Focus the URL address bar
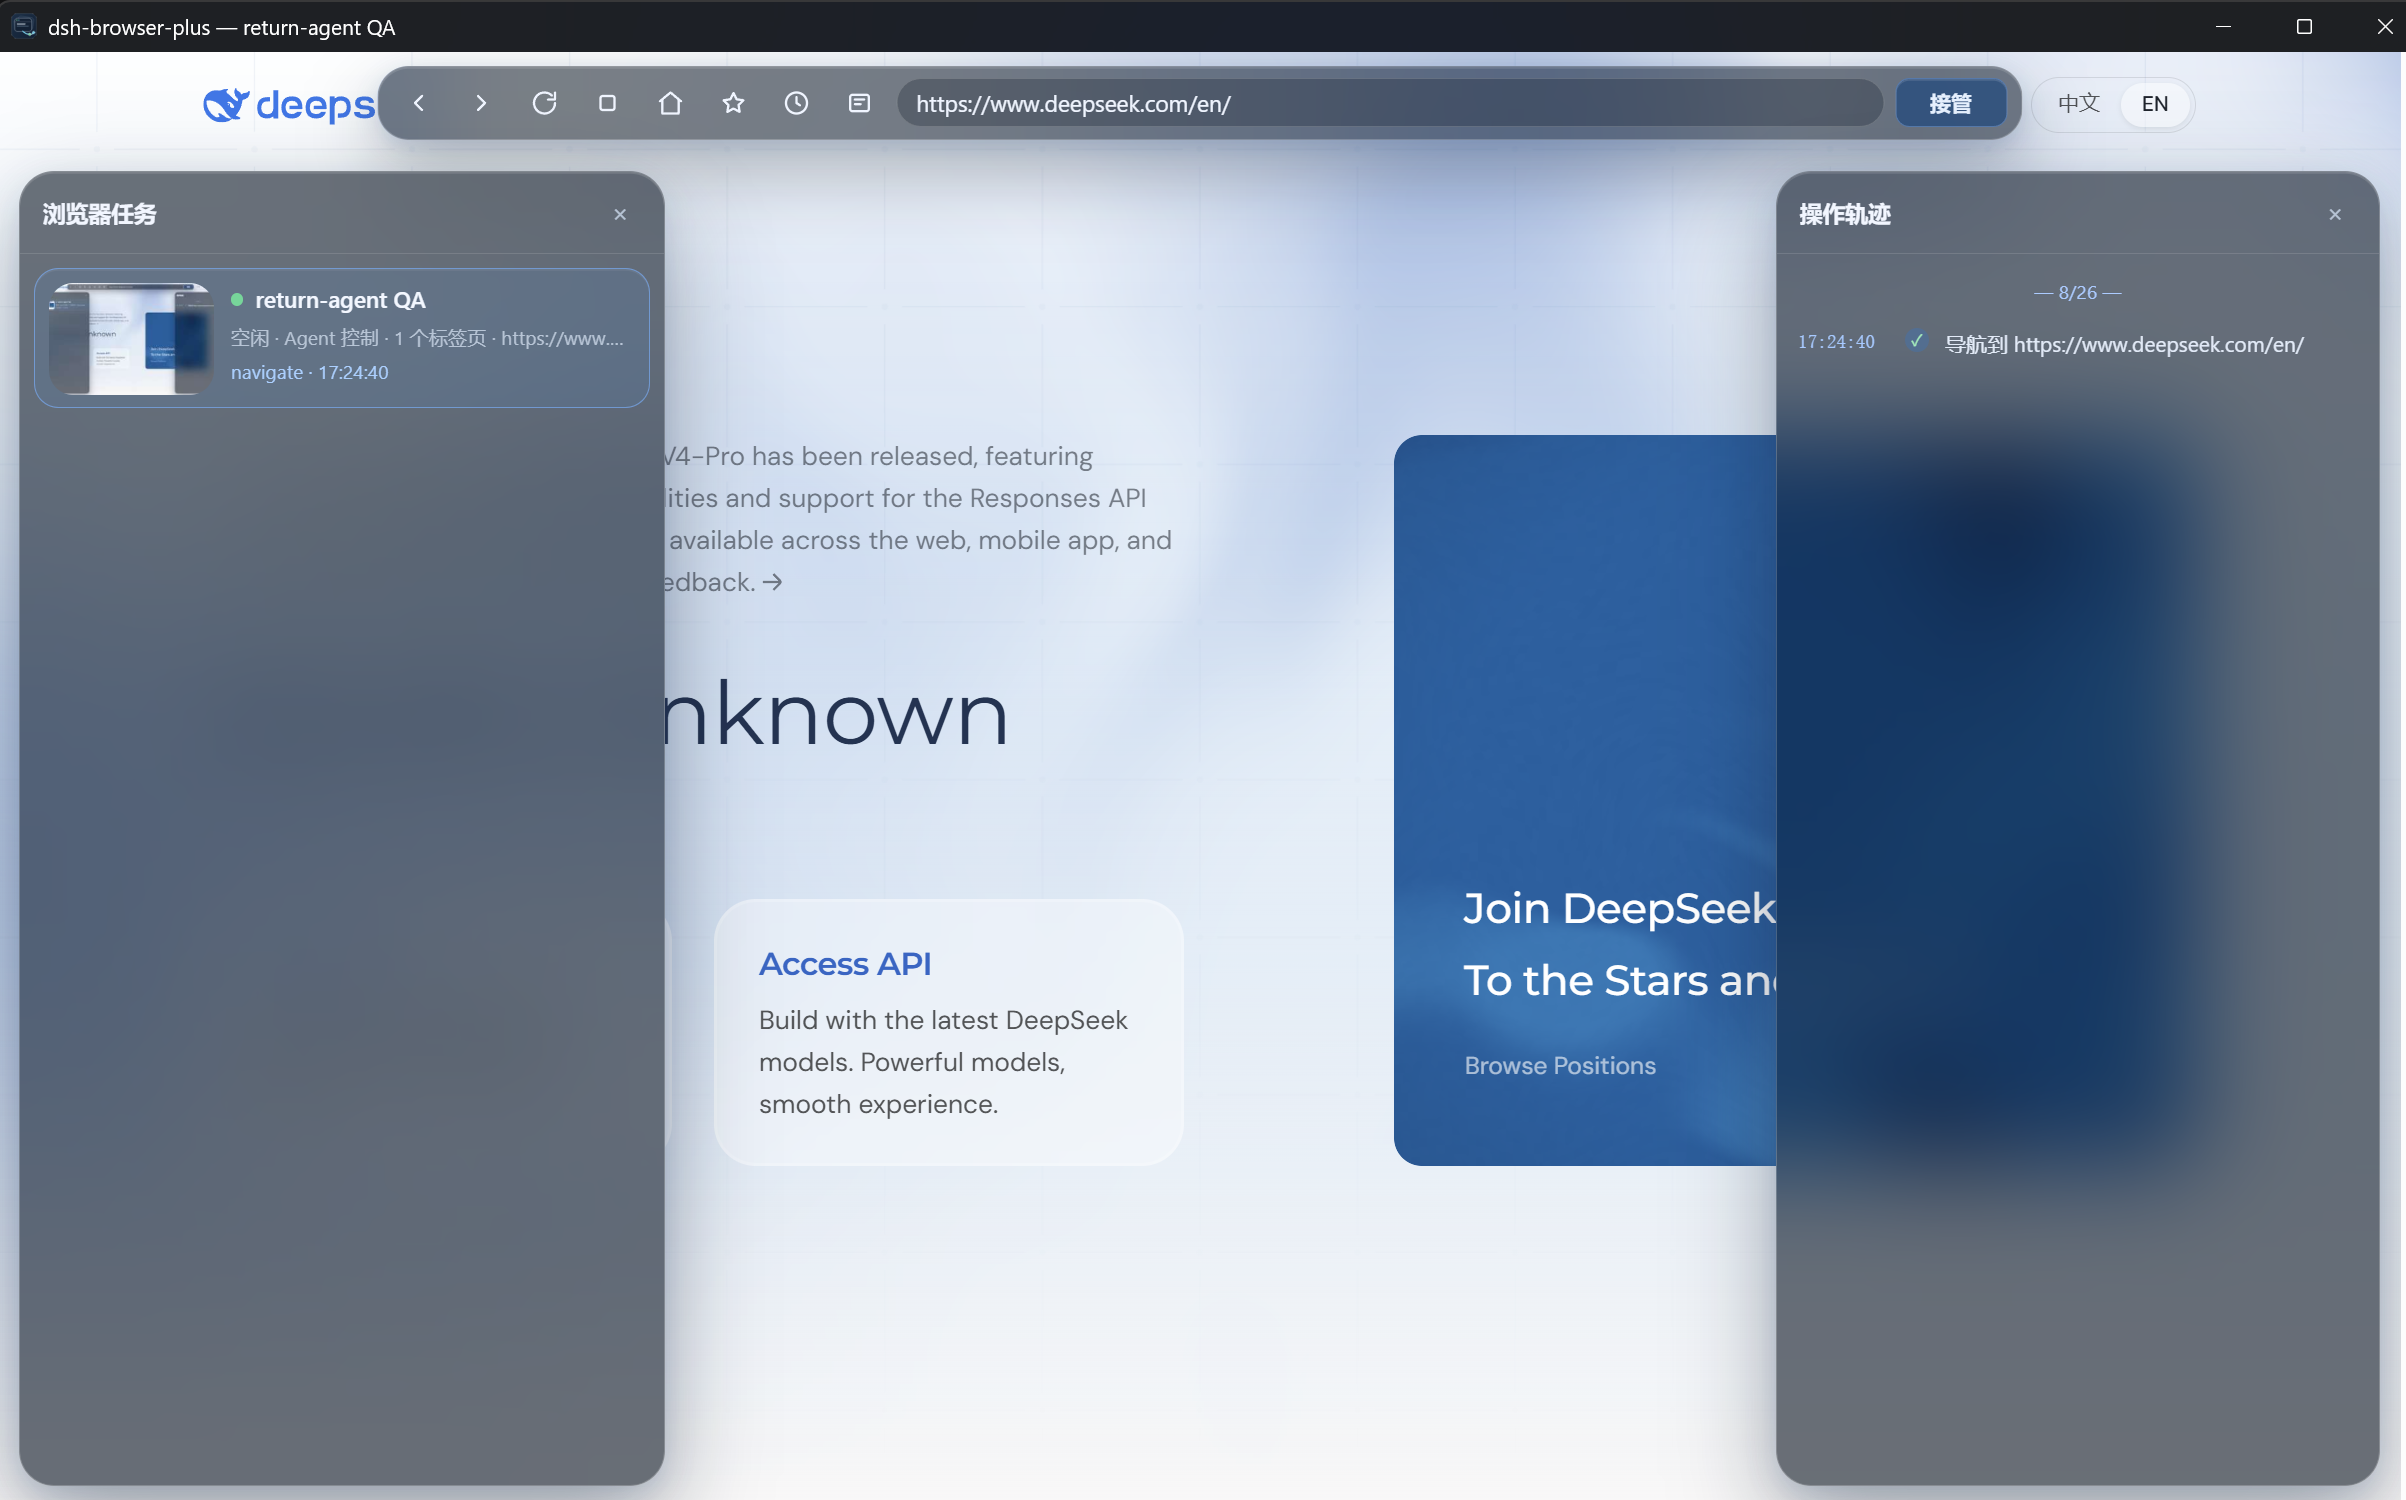Viewport: 2406px width, 1500px height. (x=1390, y=103)
